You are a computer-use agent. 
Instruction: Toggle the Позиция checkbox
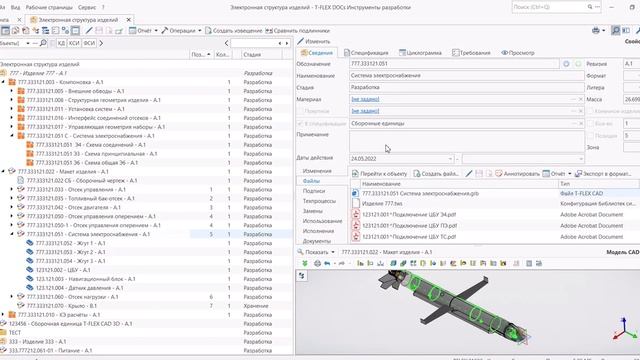pos(591,136)
